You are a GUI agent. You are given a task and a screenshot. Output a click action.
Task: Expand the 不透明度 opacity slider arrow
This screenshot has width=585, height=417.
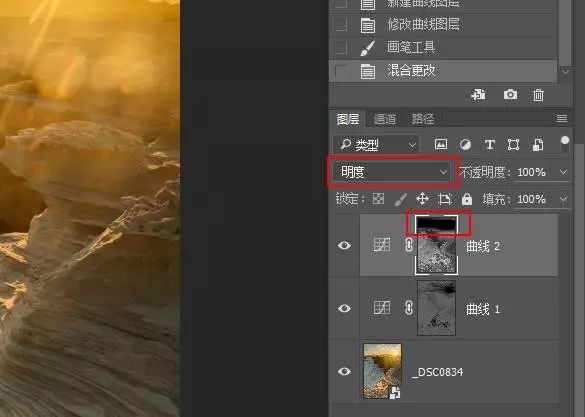563,172
